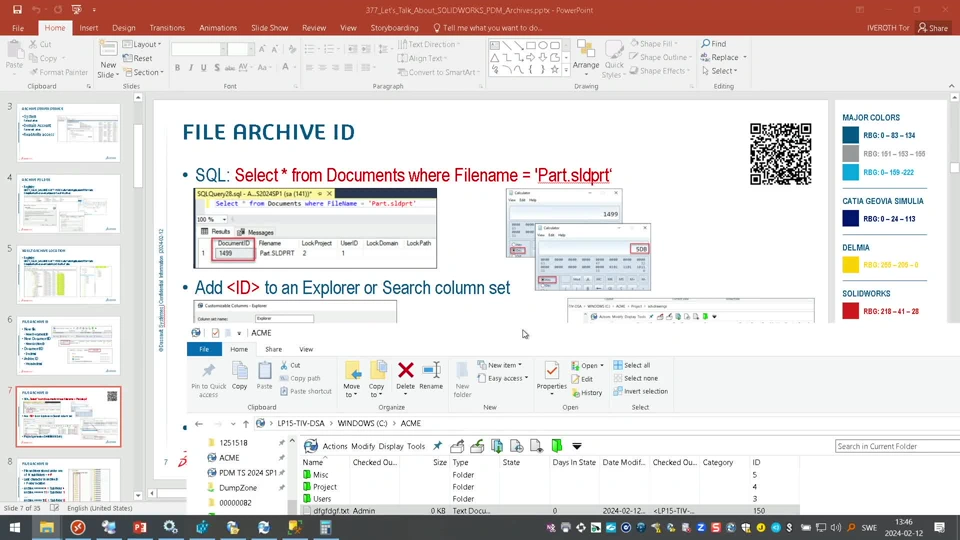The image size is (960, 540).
Task: Click the Reset slide button
Action: tap(138, 58)
